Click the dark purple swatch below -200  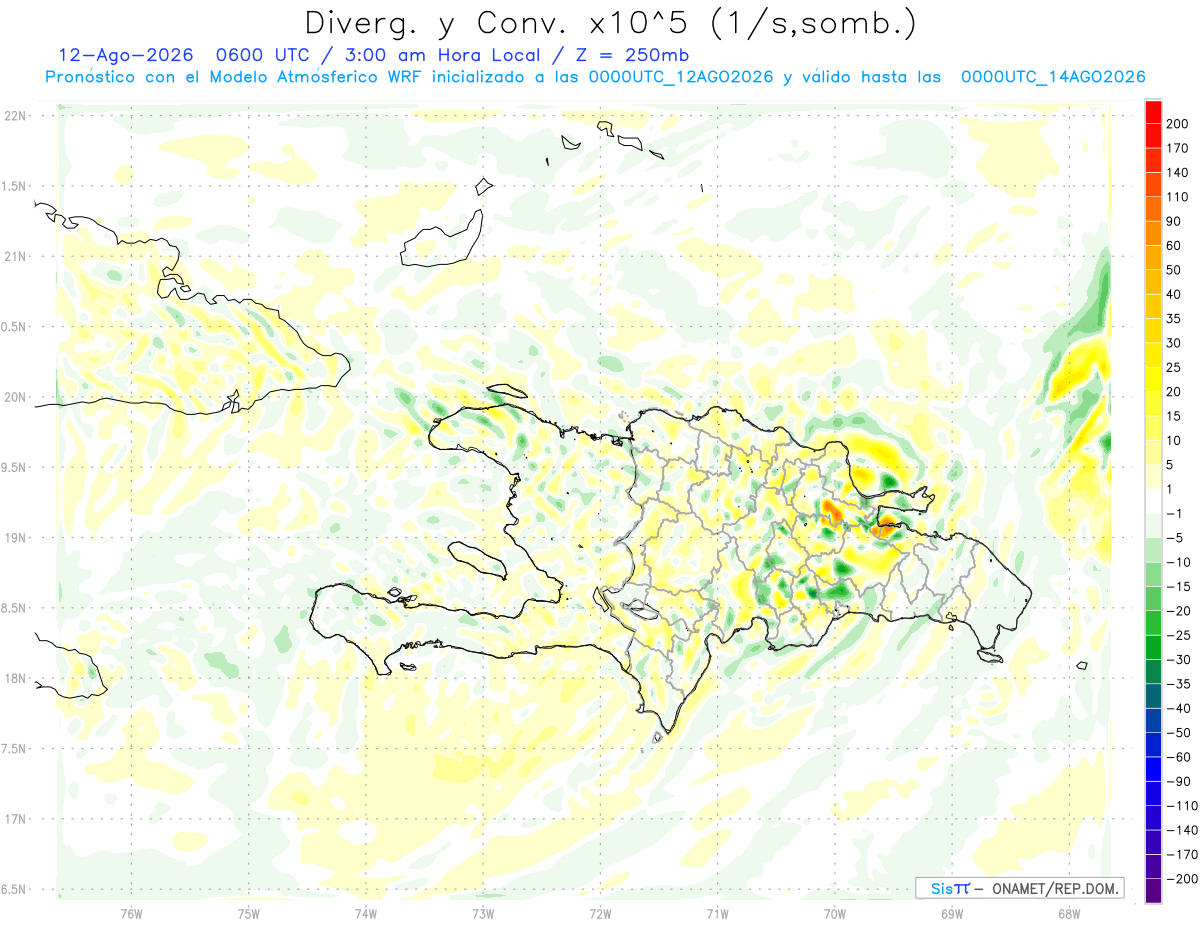1153,891
